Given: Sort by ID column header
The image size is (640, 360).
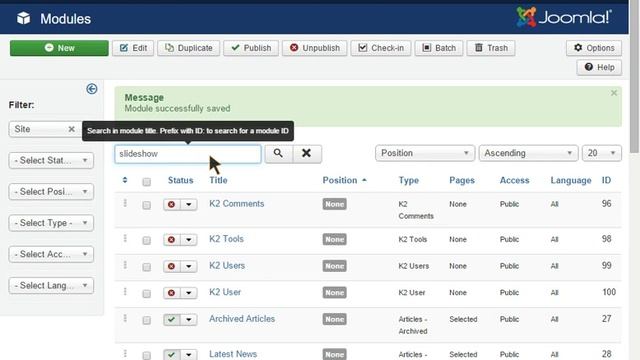Looking at the screenshot, I should pos(606,180).
